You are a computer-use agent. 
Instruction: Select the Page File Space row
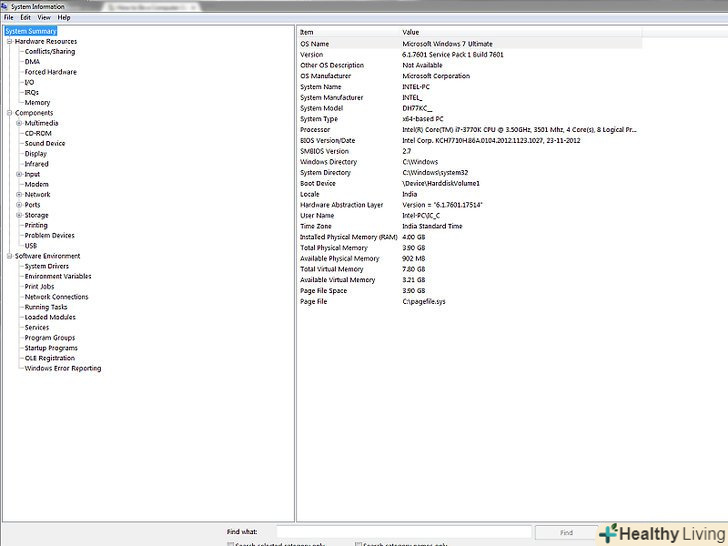[x=469, y=291]
